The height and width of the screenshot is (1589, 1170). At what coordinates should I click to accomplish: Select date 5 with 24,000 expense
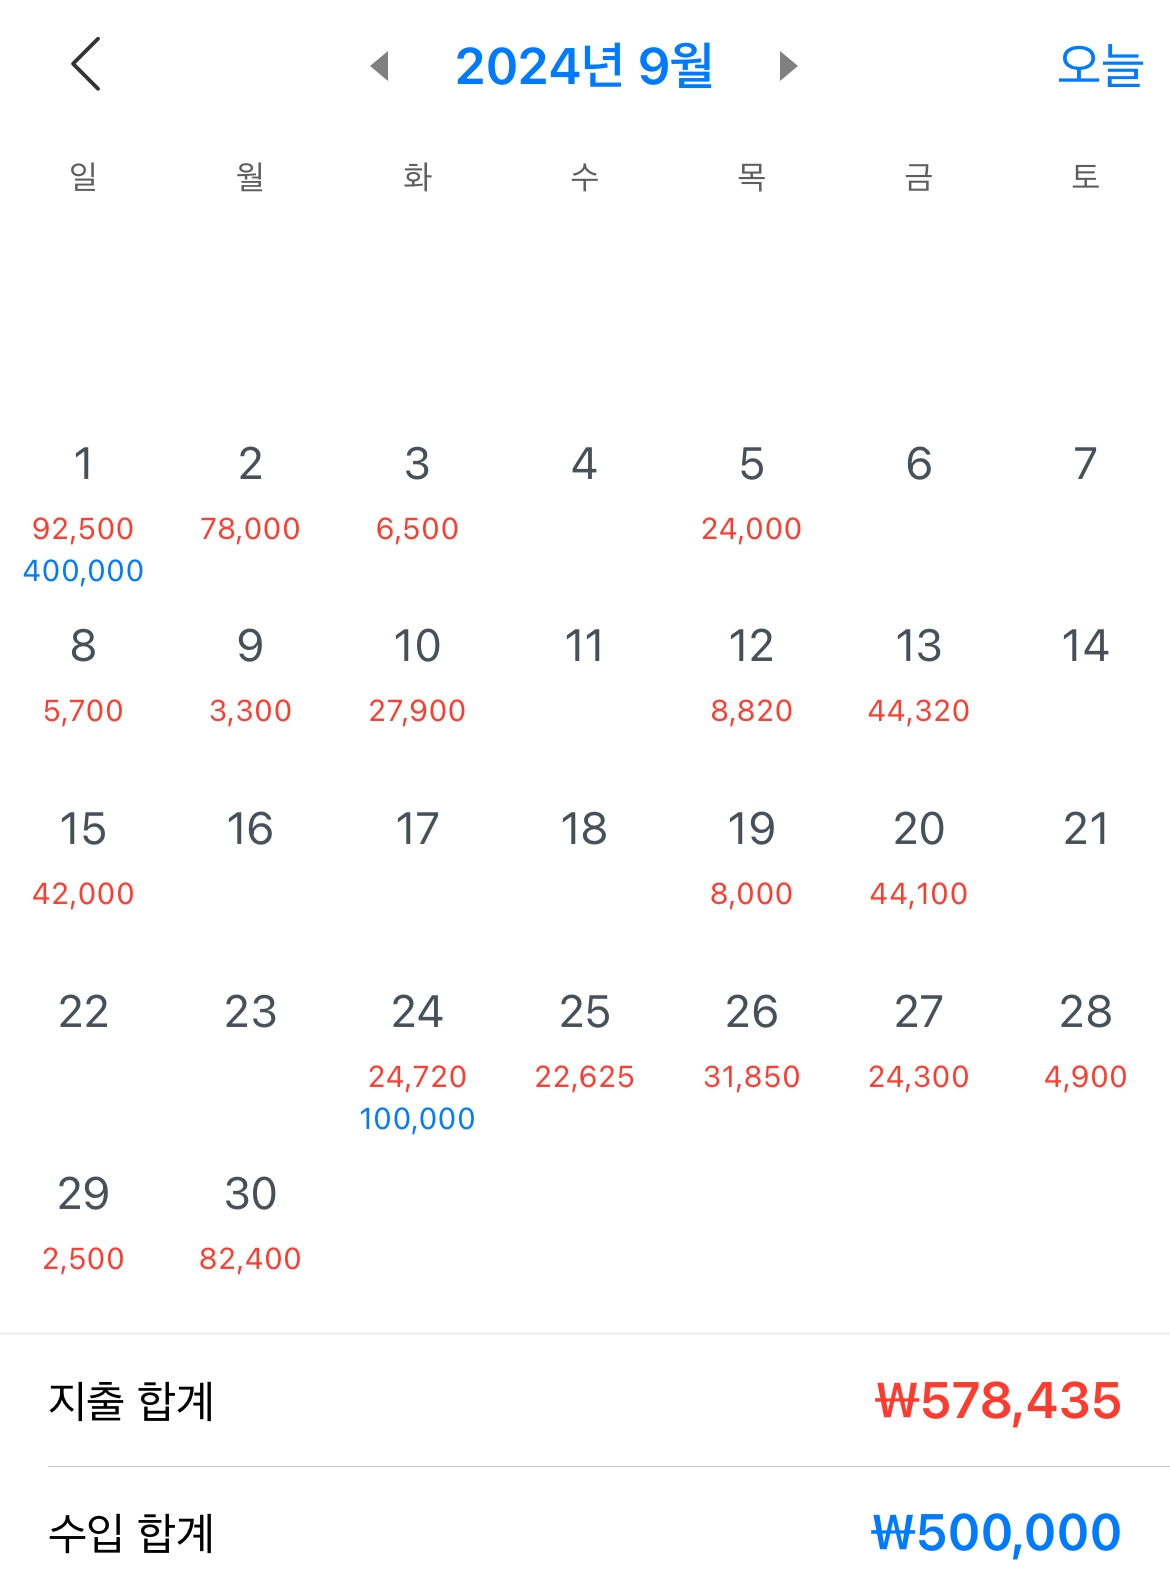[751, 490]
